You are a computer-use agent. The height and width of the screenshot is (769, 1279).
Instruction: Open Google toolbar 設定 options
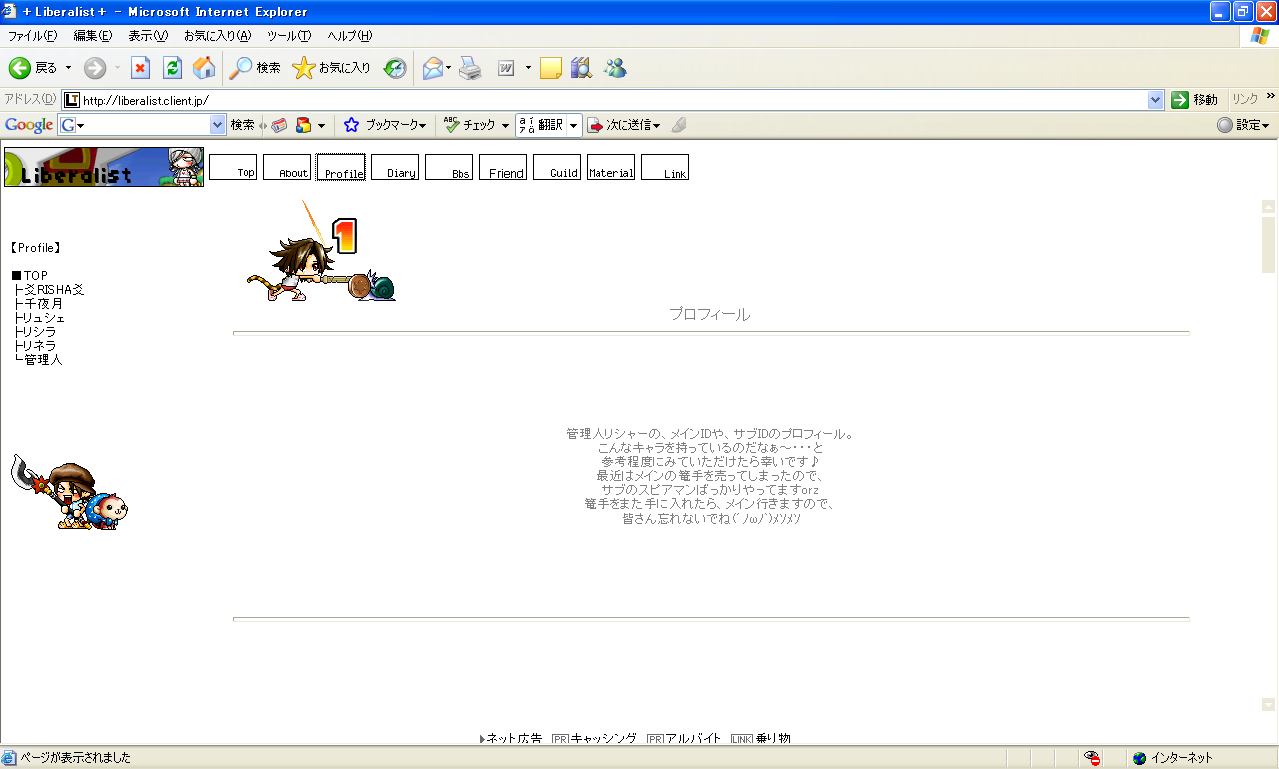coord(1243,125)
